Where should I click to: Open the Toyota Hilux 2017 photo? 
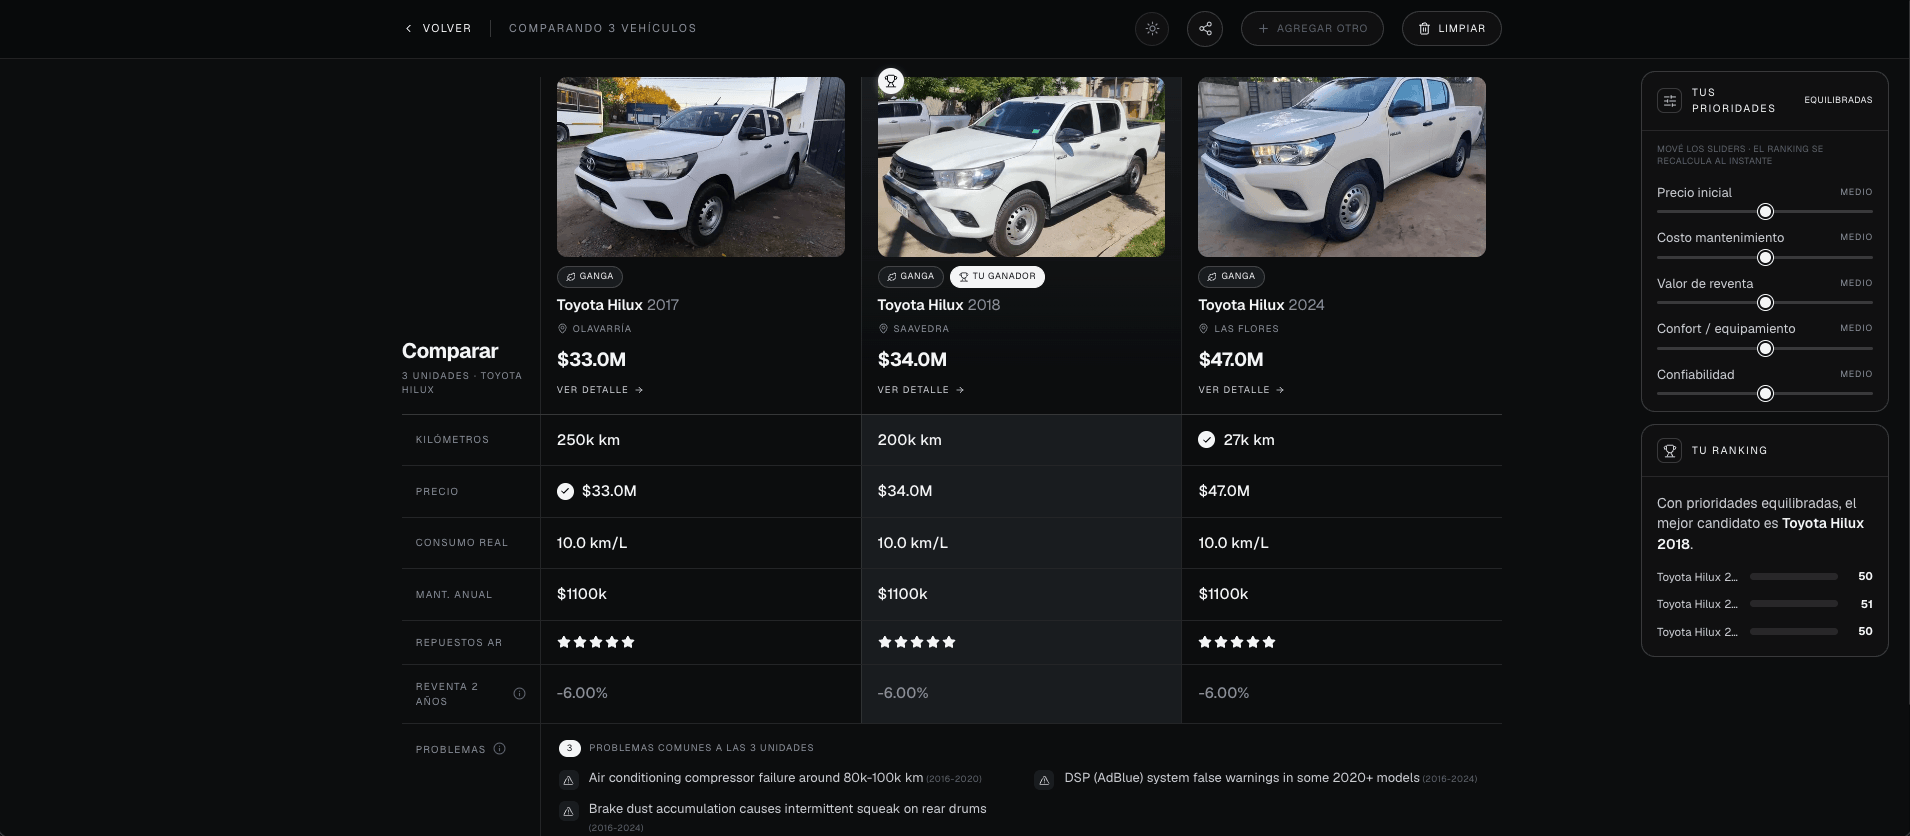point(700,167)
